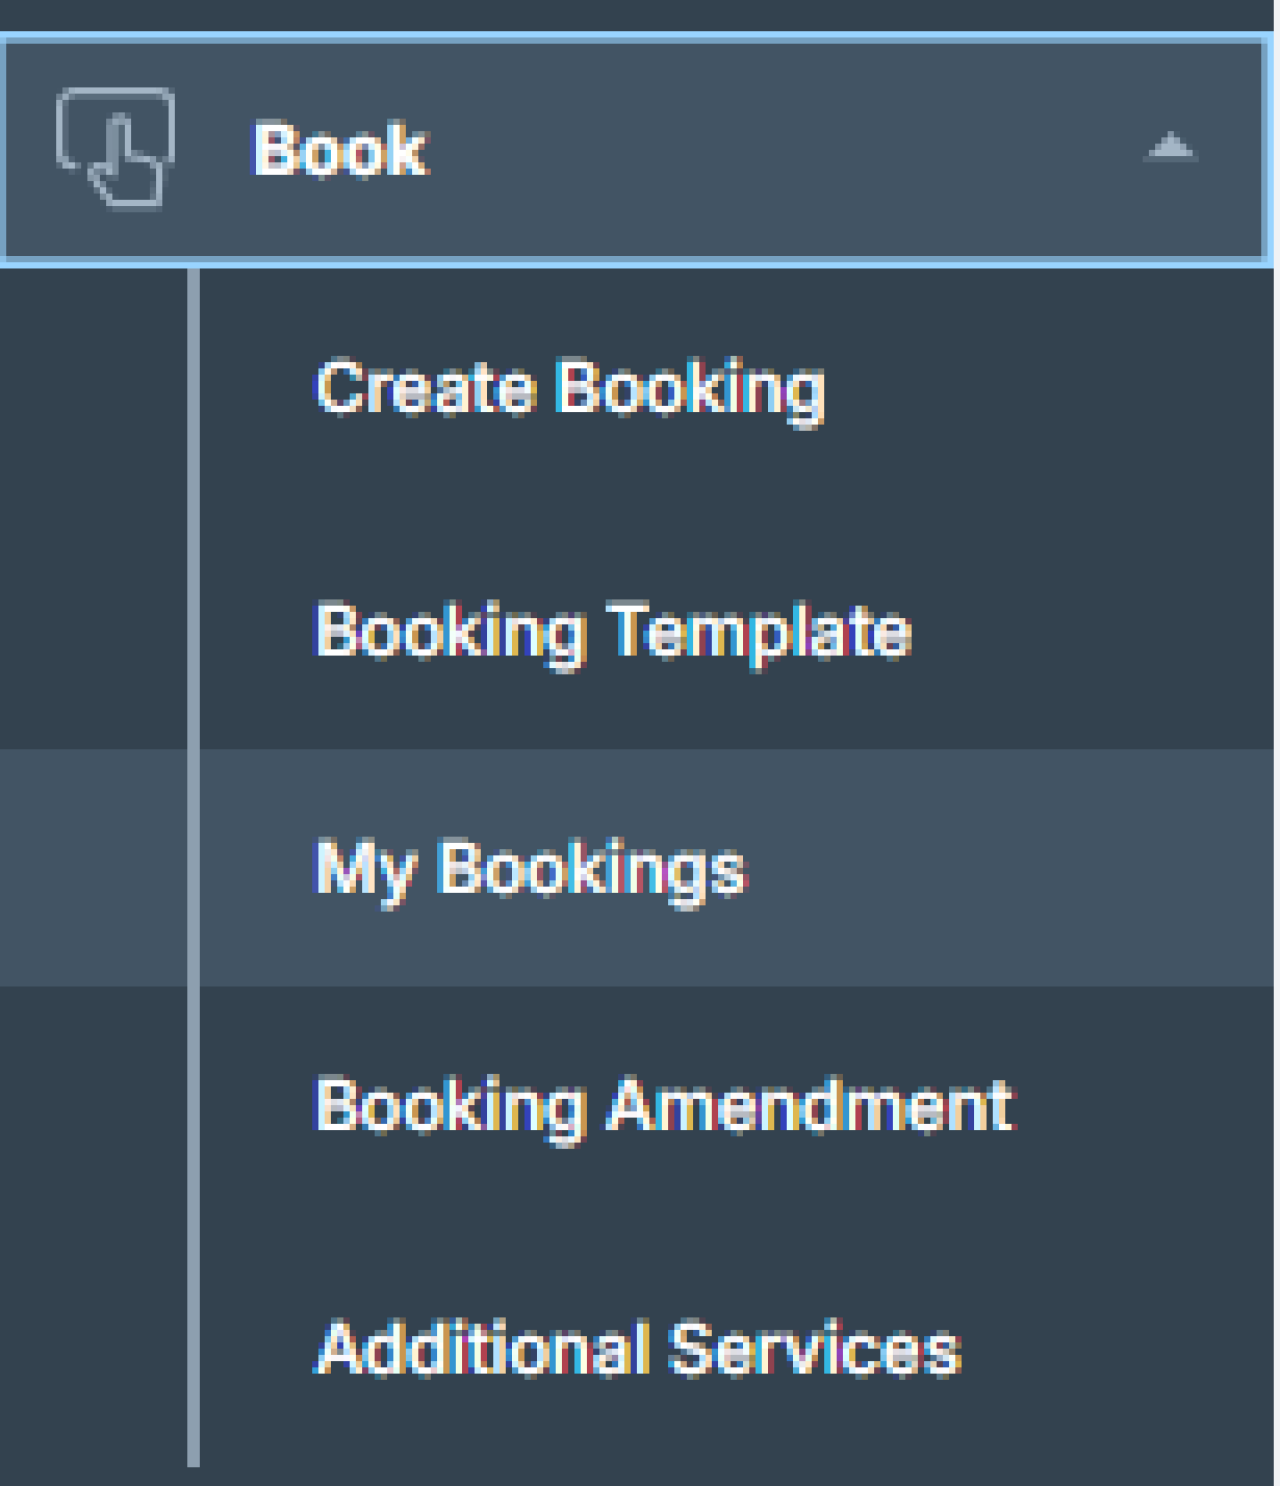Image resolution: width=1280 pixels, height=1486 pixels.
Task: Click the Book panel header bar
Action: pos(640,148)
